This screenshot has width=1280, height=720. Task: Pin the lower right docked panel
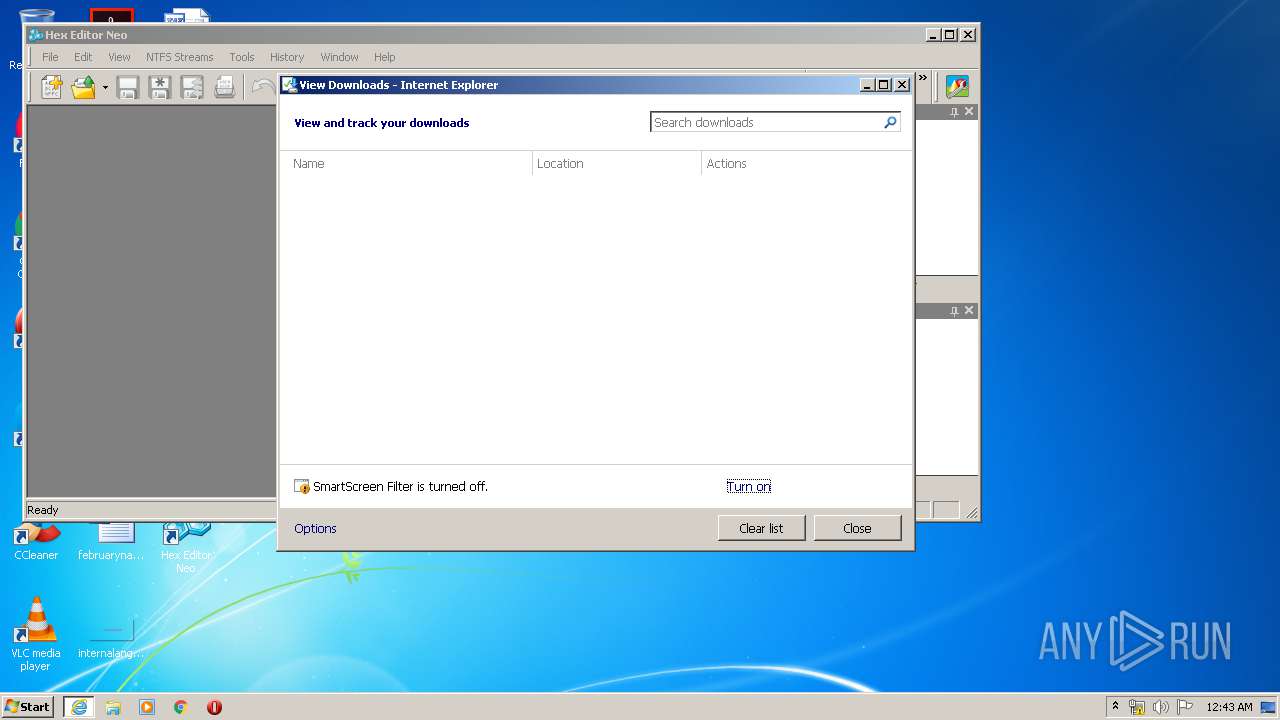(954, 311)
